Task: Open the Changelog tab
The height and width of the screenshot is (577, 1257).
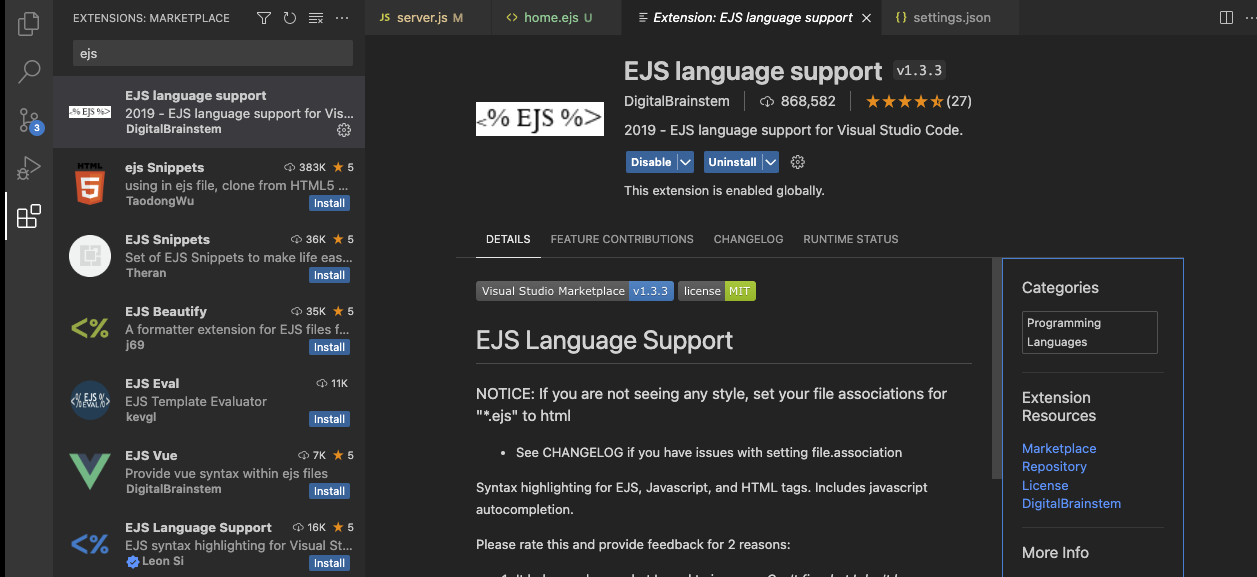Action: tap(748, 239)
